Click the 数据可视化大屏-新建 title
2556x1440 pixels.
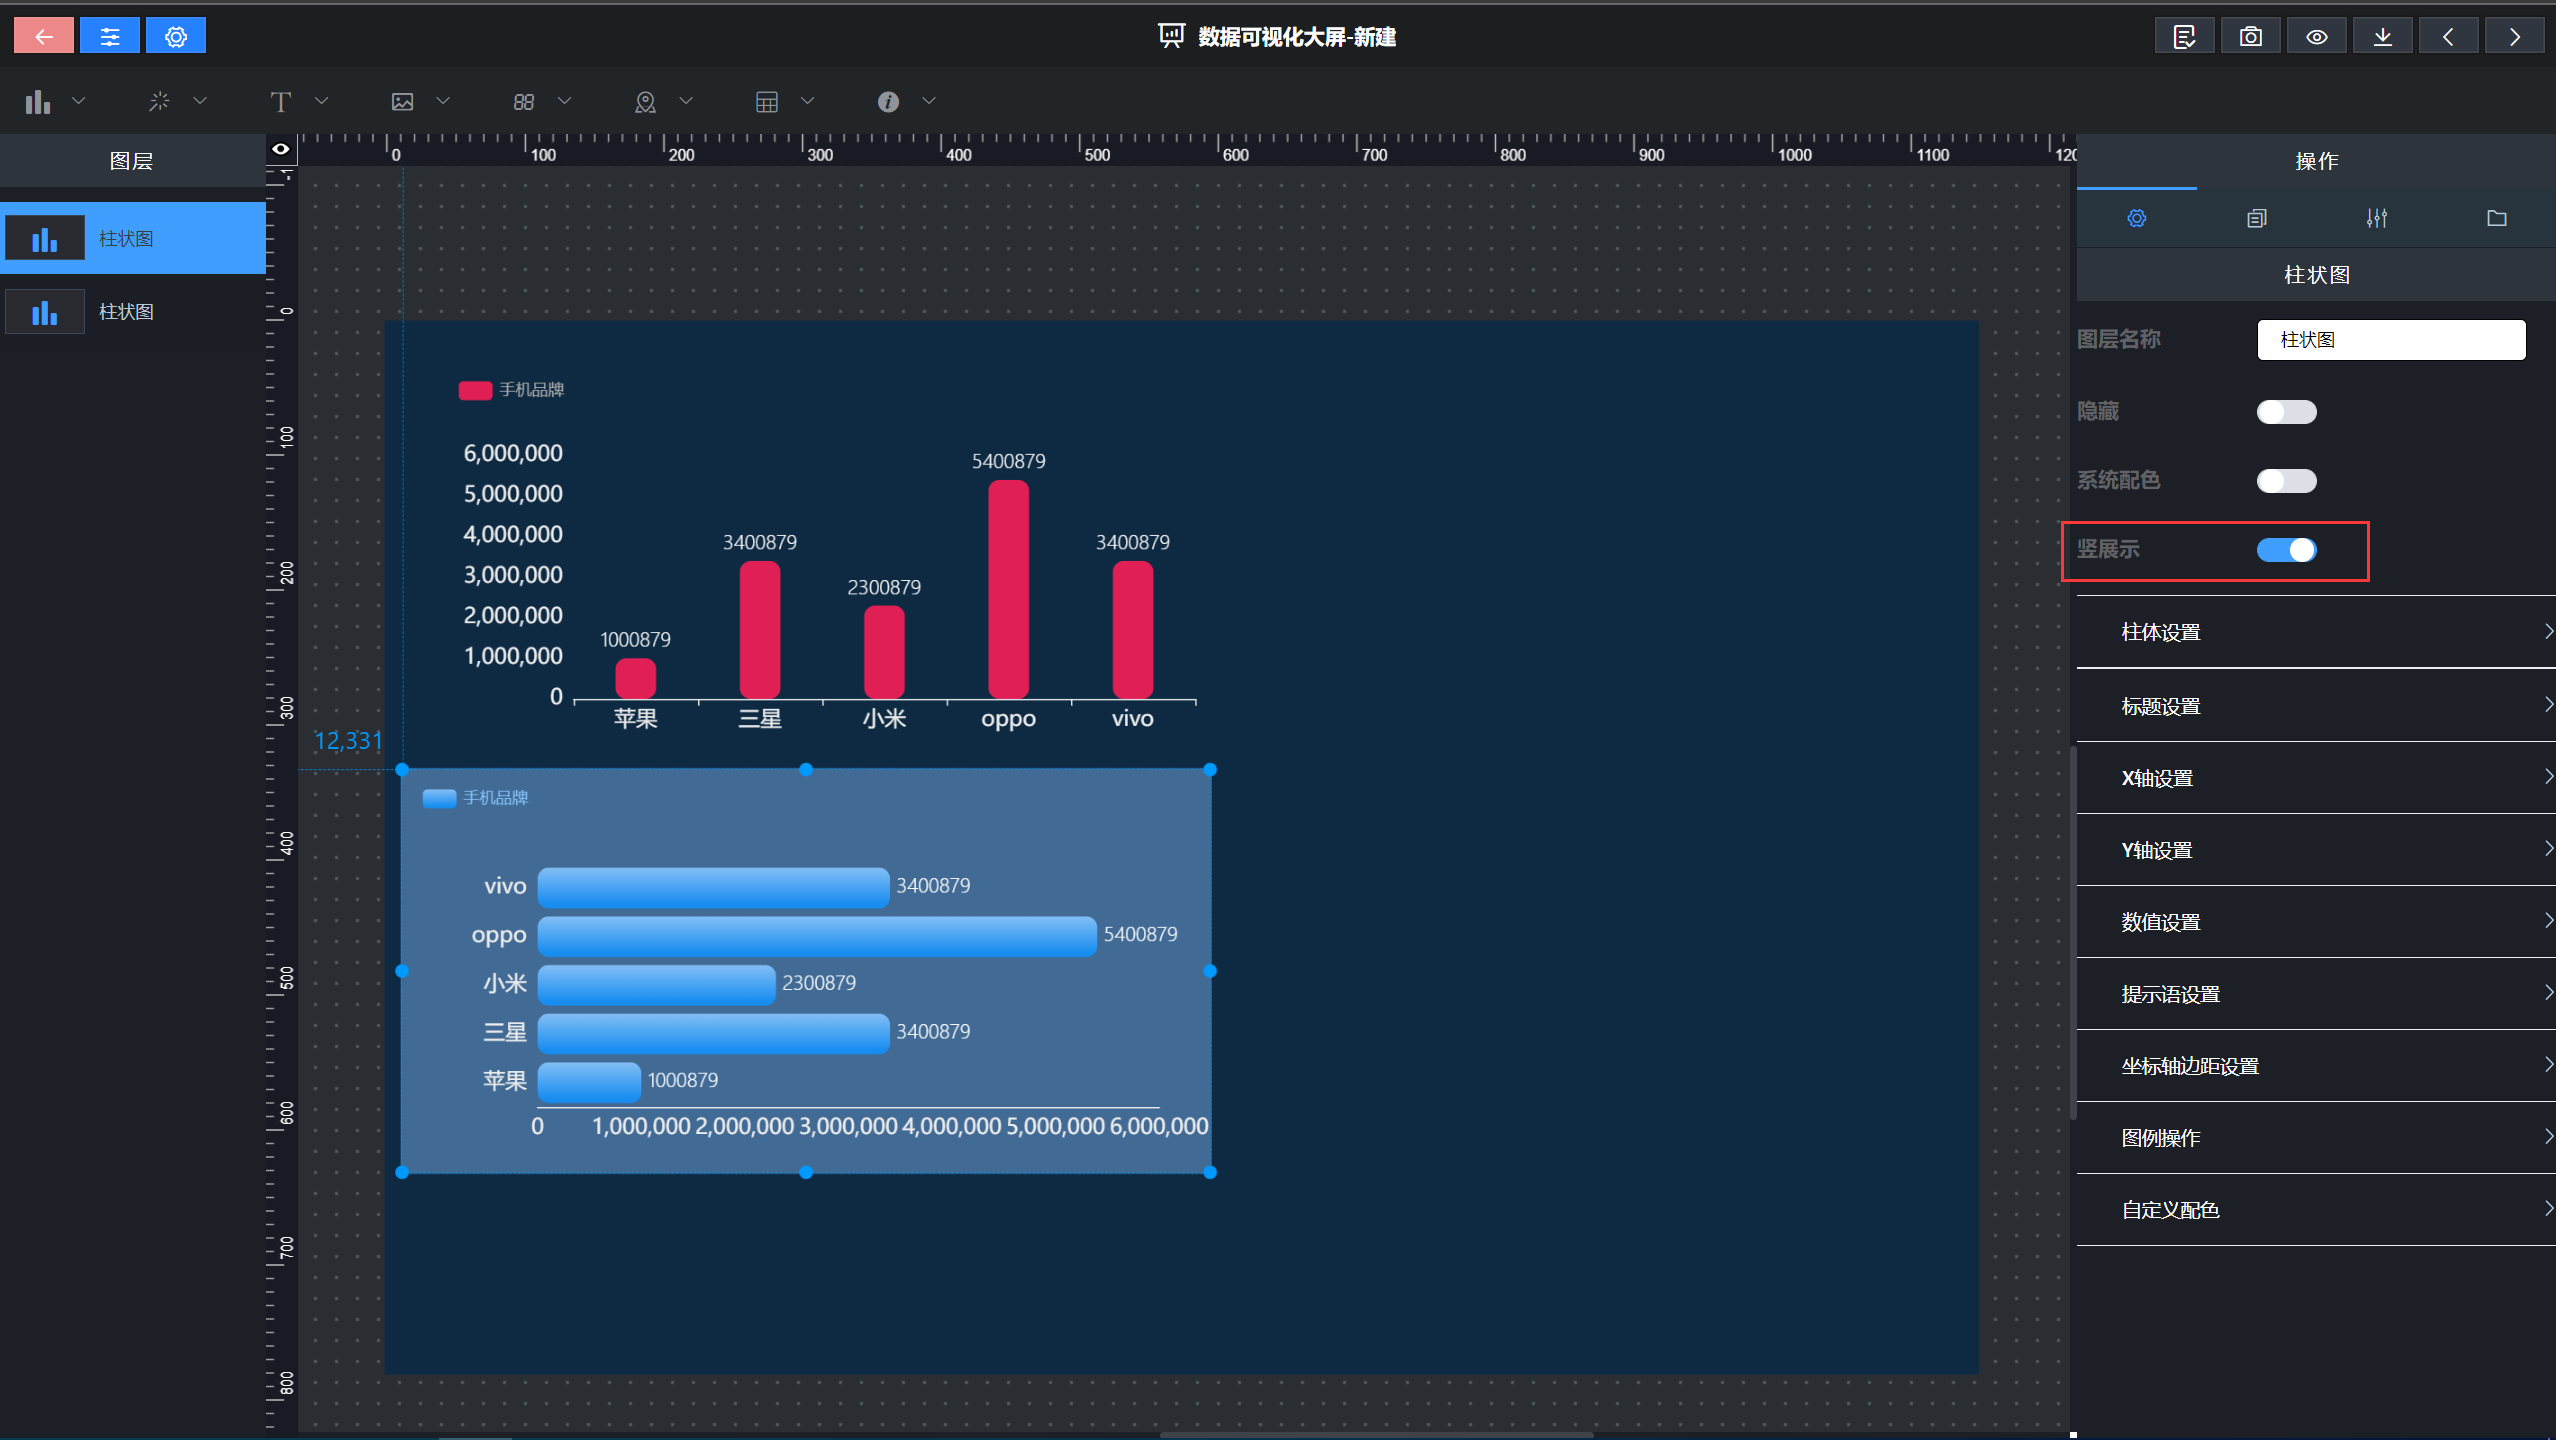click(x=1297, y=37)
